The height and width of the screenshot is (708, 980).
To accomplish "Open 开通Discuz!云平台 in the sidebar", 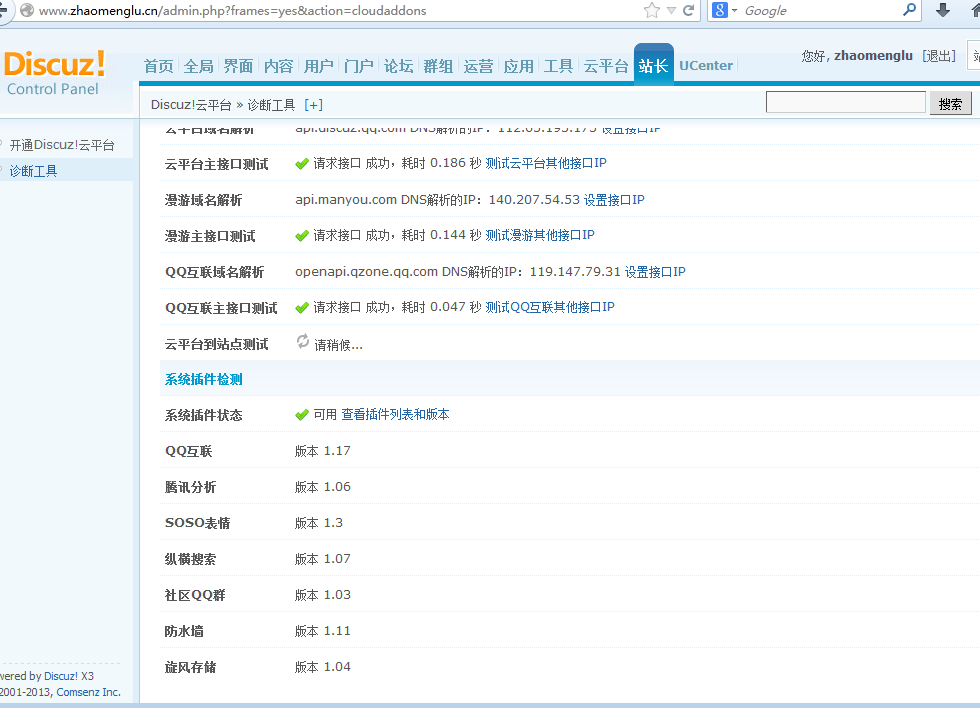I will [62, 145].
